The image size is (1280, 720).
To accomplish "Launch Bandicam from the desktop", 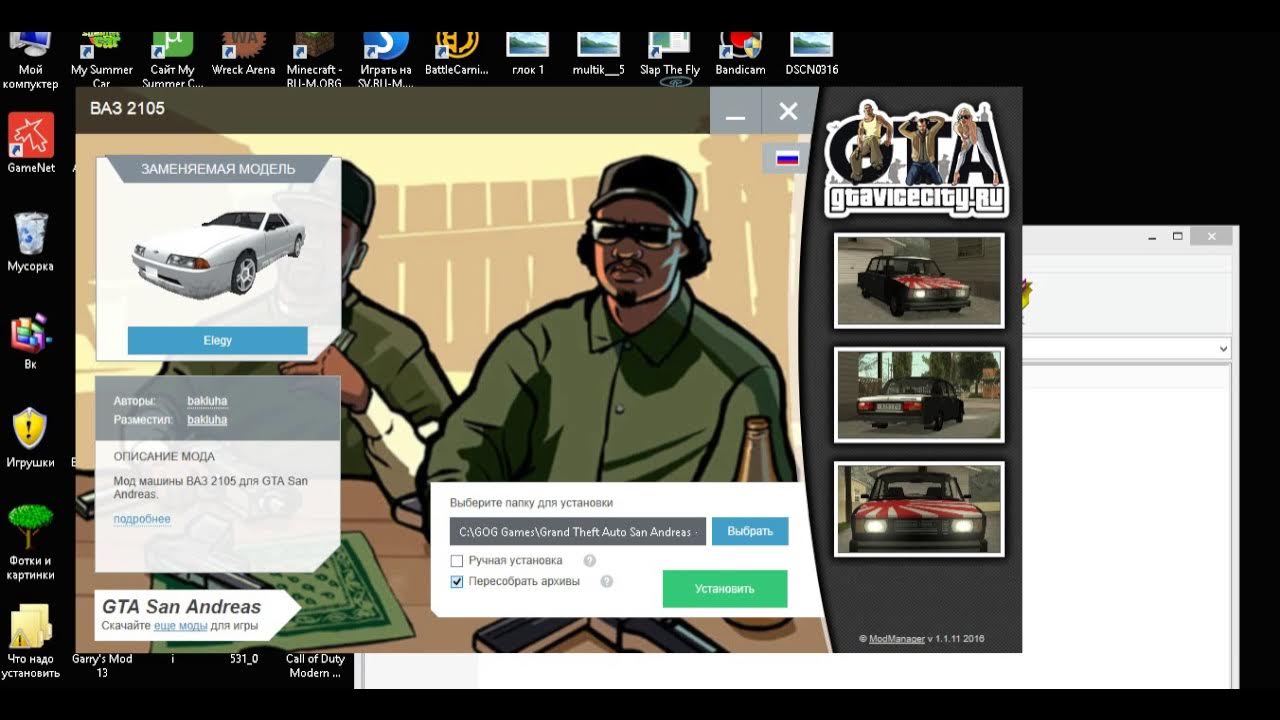I will (x=740, y=55).
